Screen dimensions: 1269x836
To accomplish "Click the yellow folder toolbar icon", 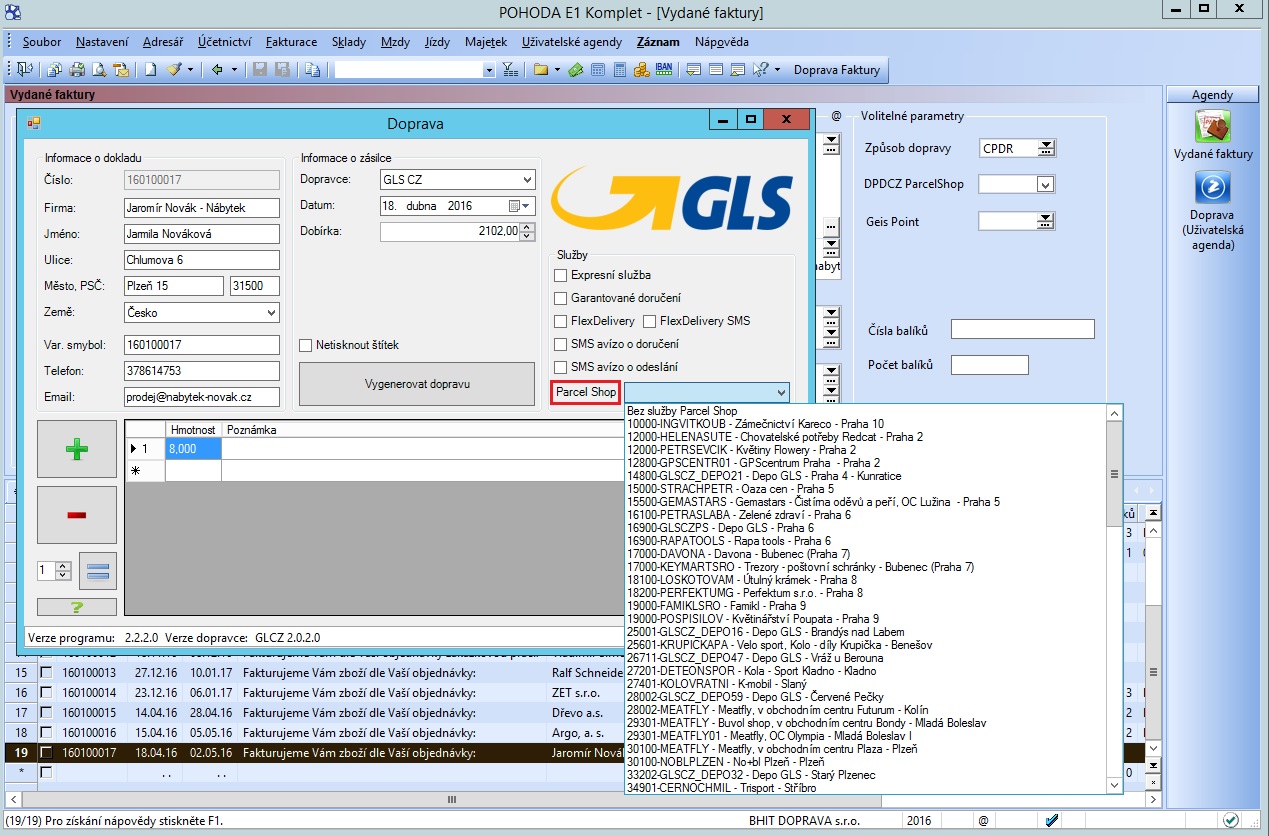I will click(x=541, y=70).
